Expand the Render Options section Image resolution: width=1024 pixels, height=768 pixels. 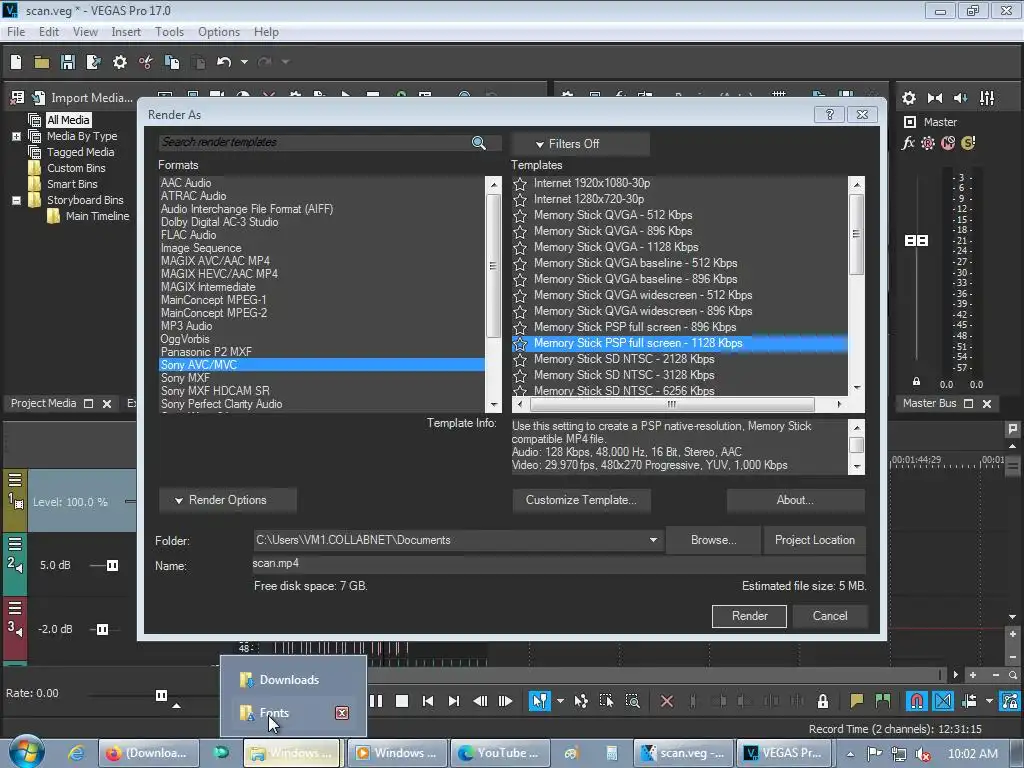pyautogui.click(x=227, y=500)
